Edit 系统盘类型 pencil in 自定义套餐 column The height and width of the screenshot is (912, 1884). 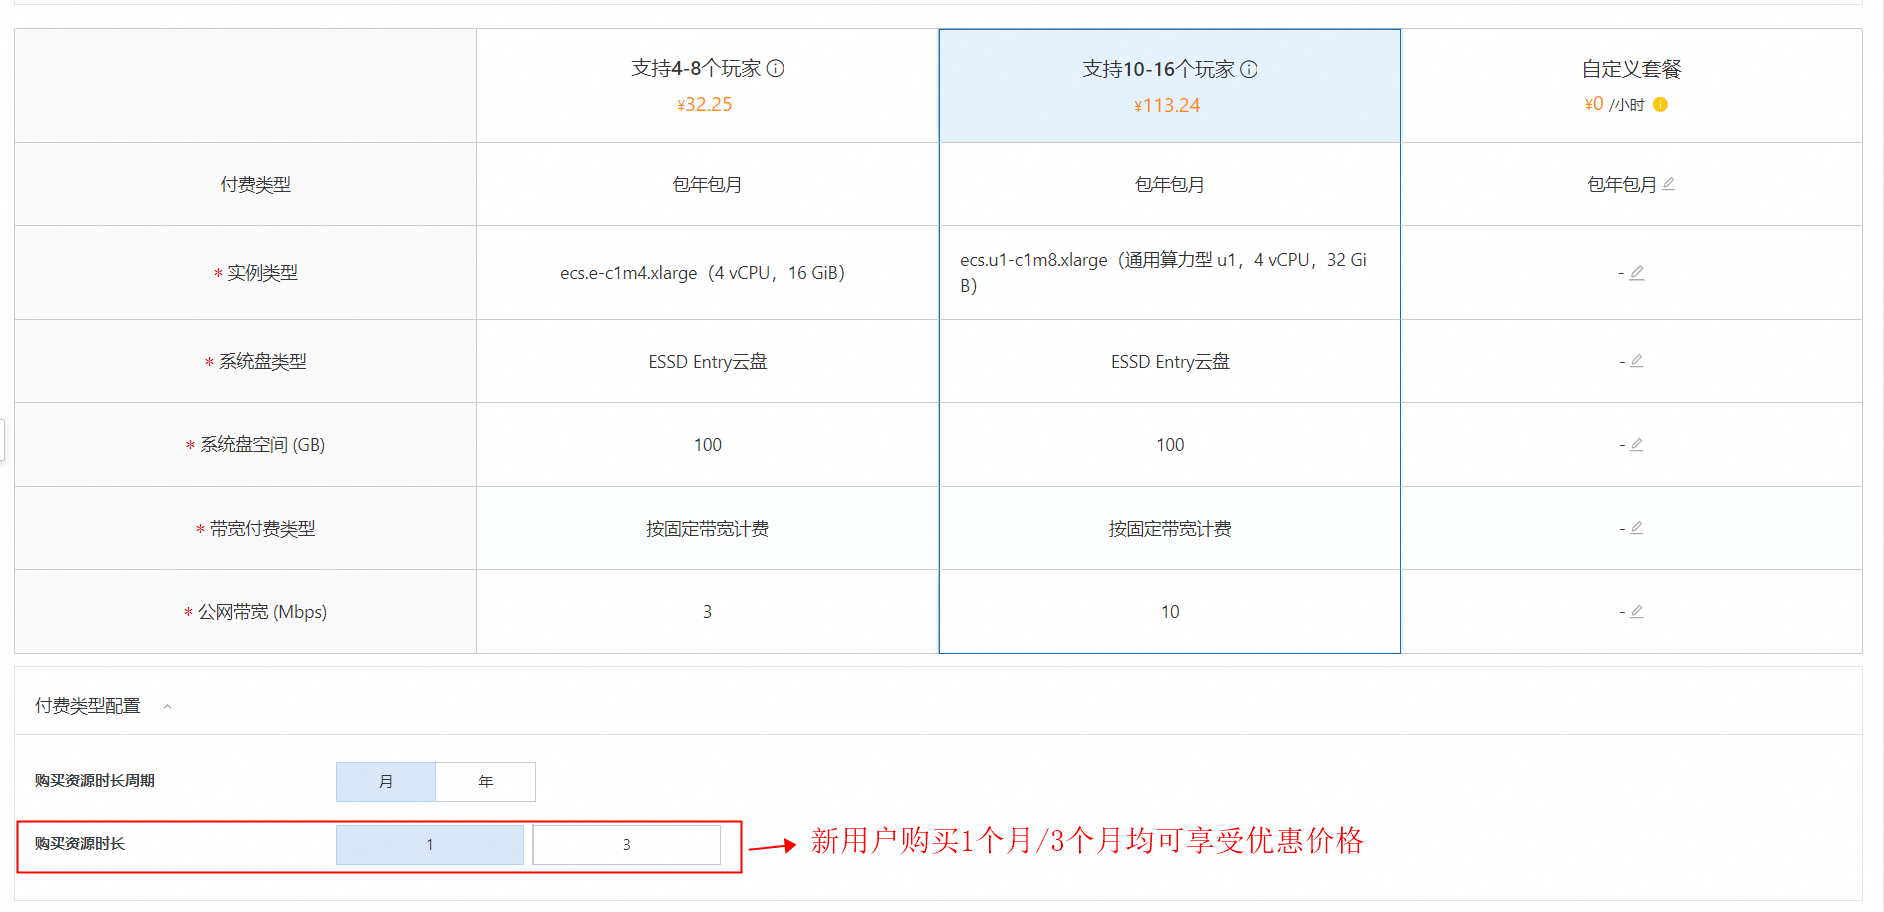click(x=1637, y=360)
